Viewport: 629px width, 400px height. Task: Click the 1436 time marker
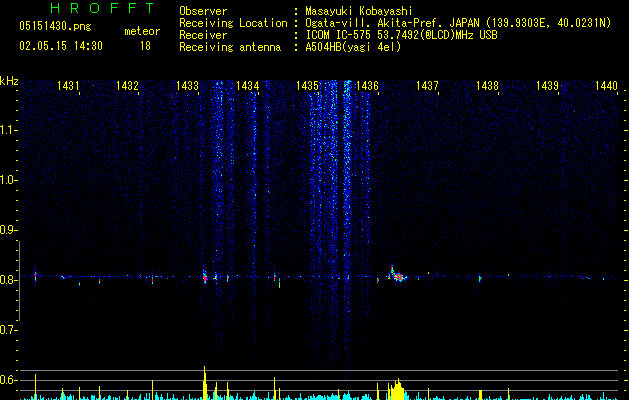pos(367,86)
